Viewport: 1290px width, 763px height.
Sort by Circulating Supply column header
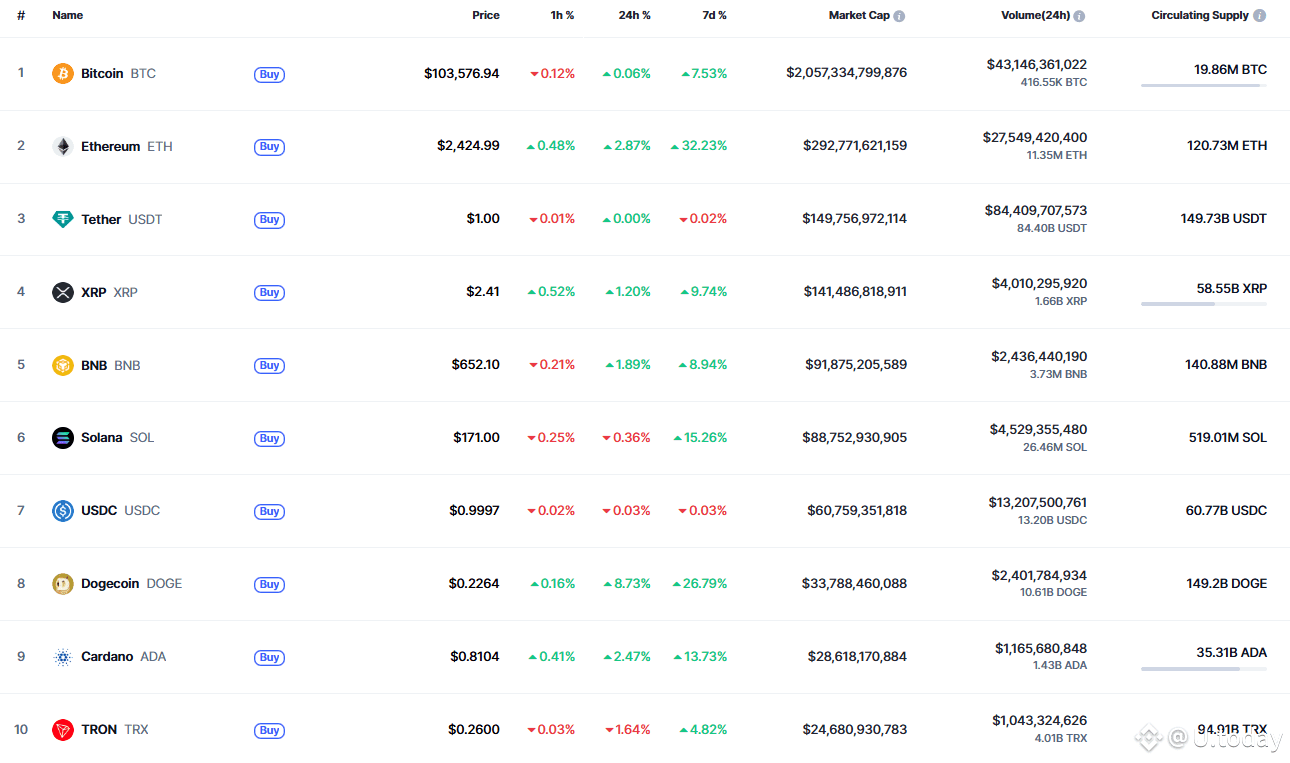[1200, 16]
